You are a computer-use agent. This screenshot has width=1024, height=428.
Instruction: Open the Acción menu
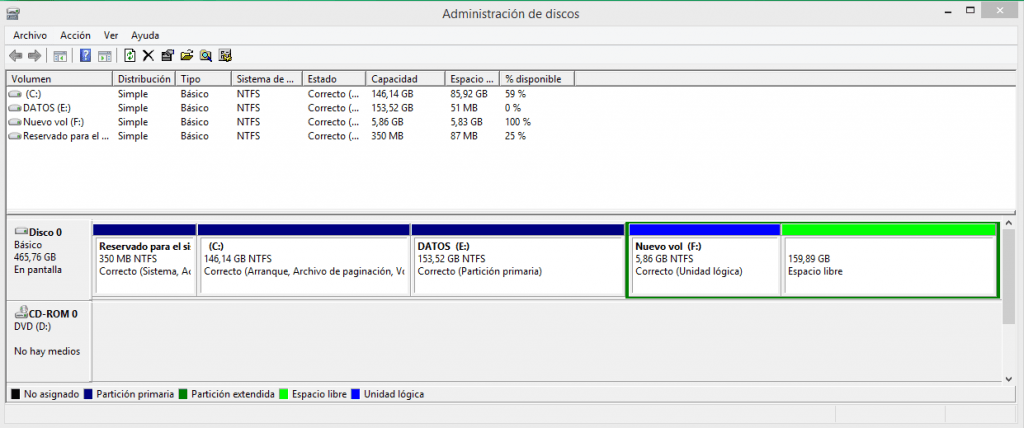(x=75, y=35)
